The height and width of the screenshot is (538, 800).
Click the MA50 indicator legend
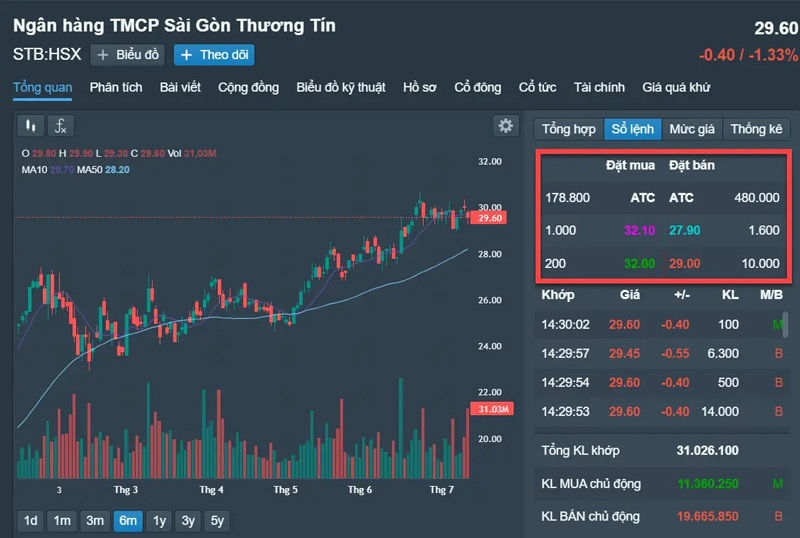pos(103,169)
